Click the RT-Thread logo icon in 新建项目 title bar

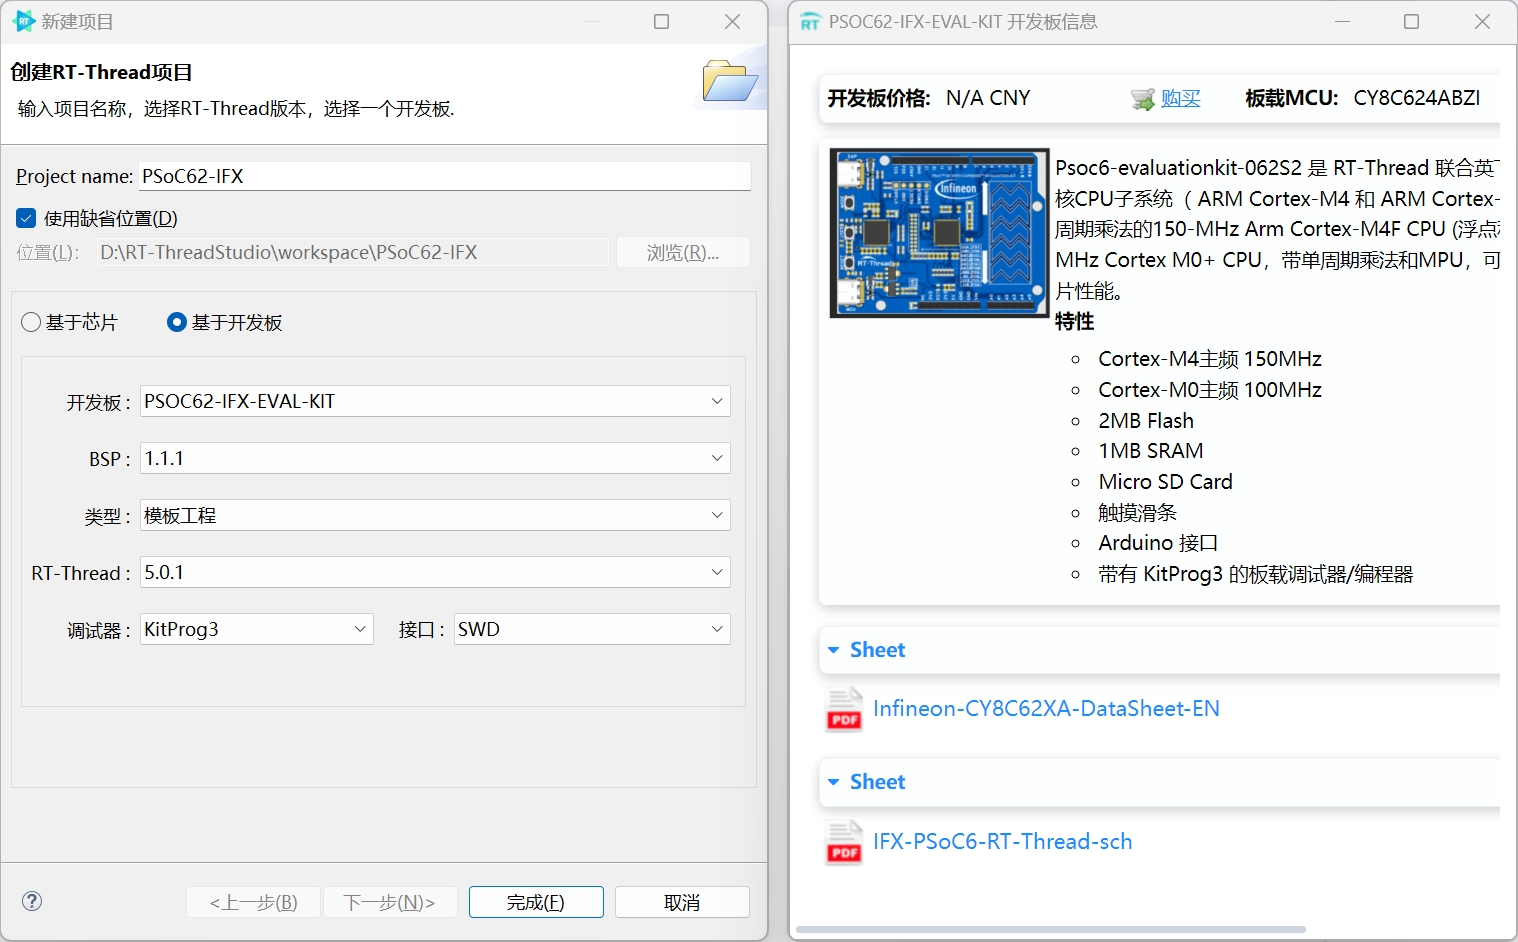tap(24, 21)
